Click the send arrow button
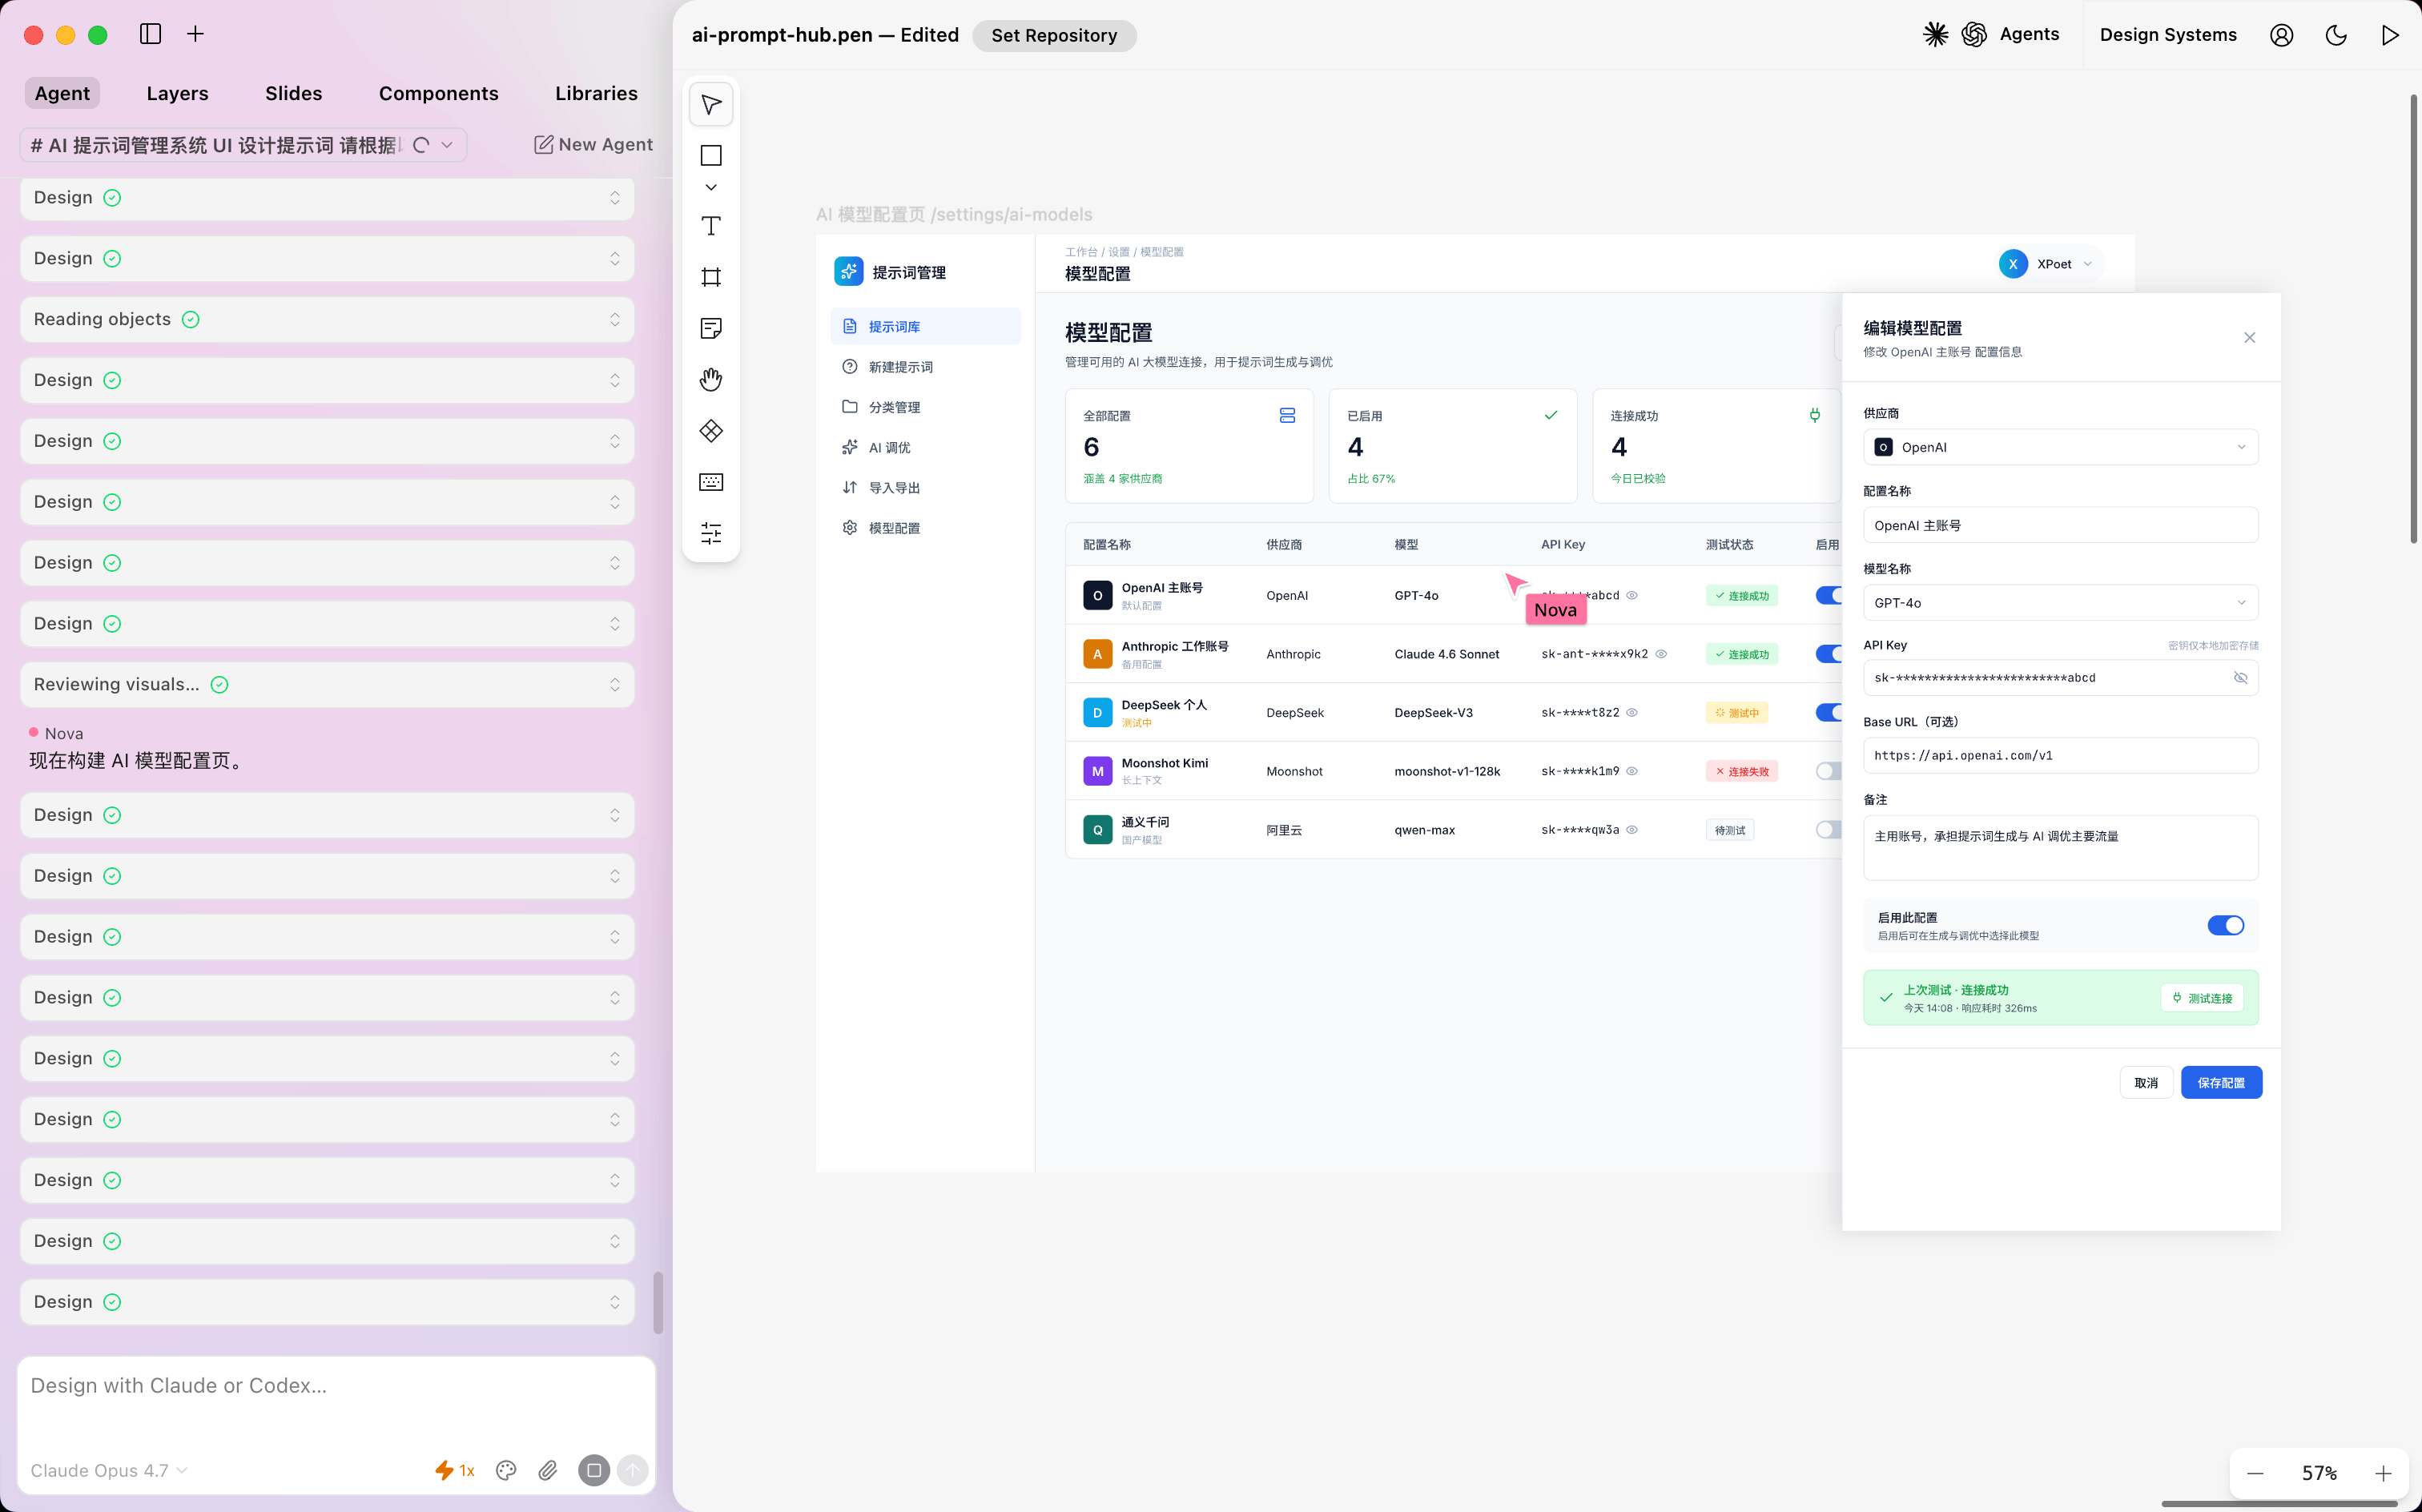The width and height of the screenshot is (2422, 1512). pos(633,1470)
